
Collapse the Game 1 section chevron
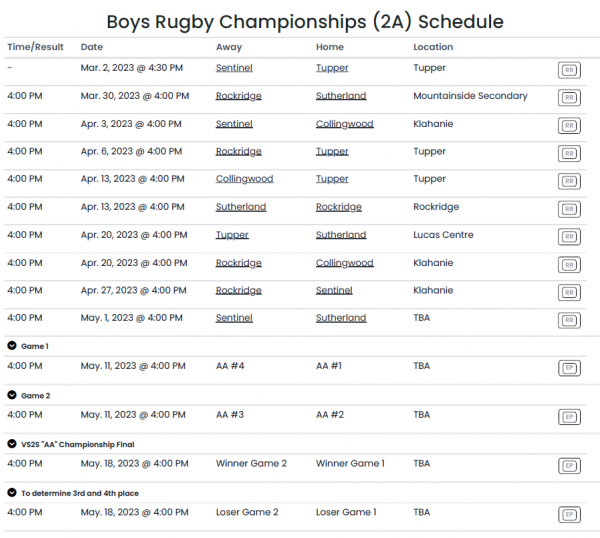pos(12,346)
